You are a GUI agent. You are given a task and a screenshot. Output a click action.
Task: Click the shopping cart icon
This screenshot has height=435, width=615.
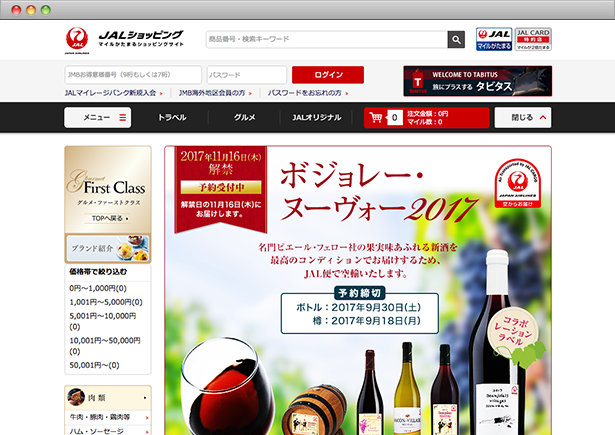[x=375, y=117]
